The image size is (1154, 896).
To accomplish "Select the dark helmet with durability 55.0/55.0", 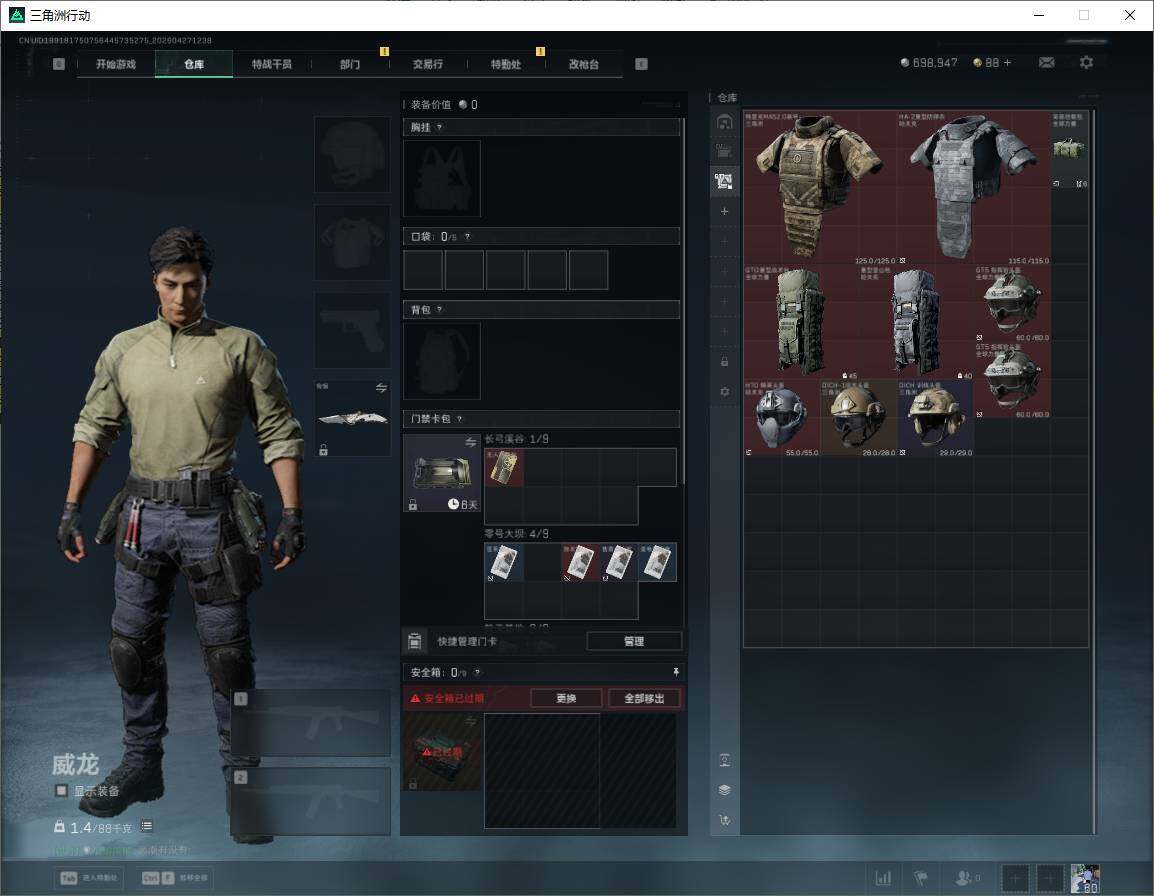I will 782,418.
